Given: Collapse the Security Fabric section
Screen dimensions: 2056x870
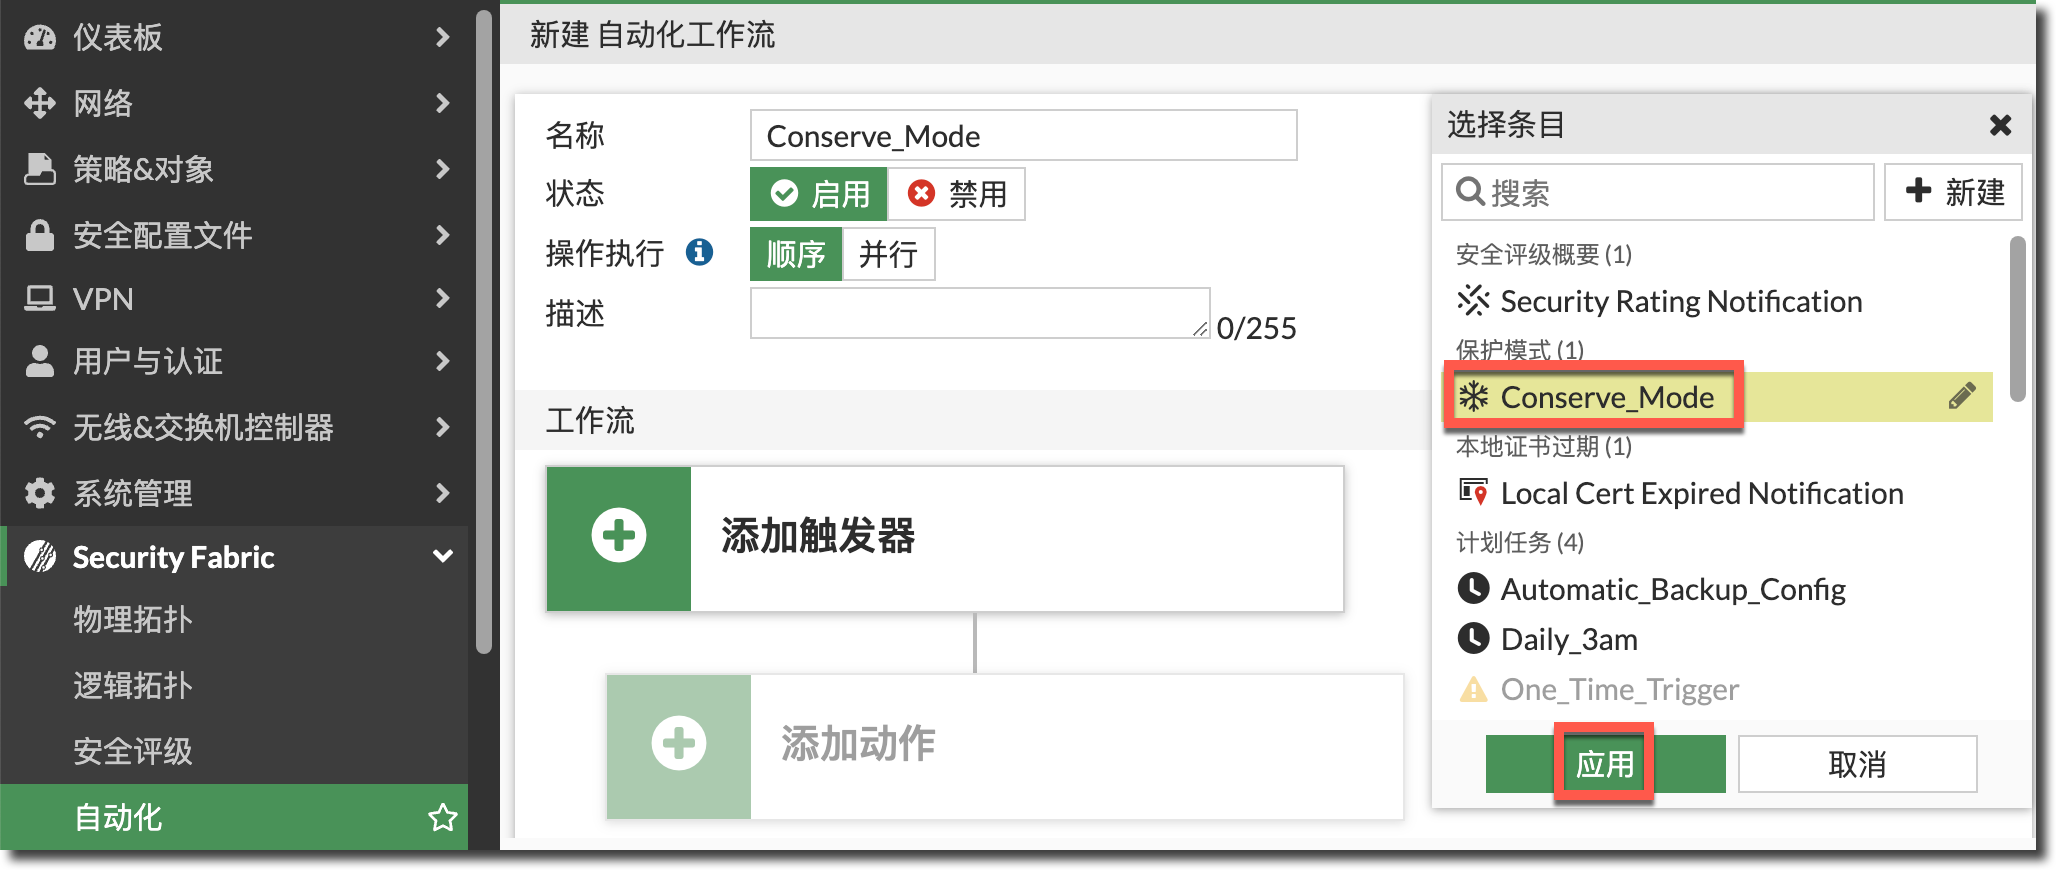Looking at the screenshot, I should [442, 556].
